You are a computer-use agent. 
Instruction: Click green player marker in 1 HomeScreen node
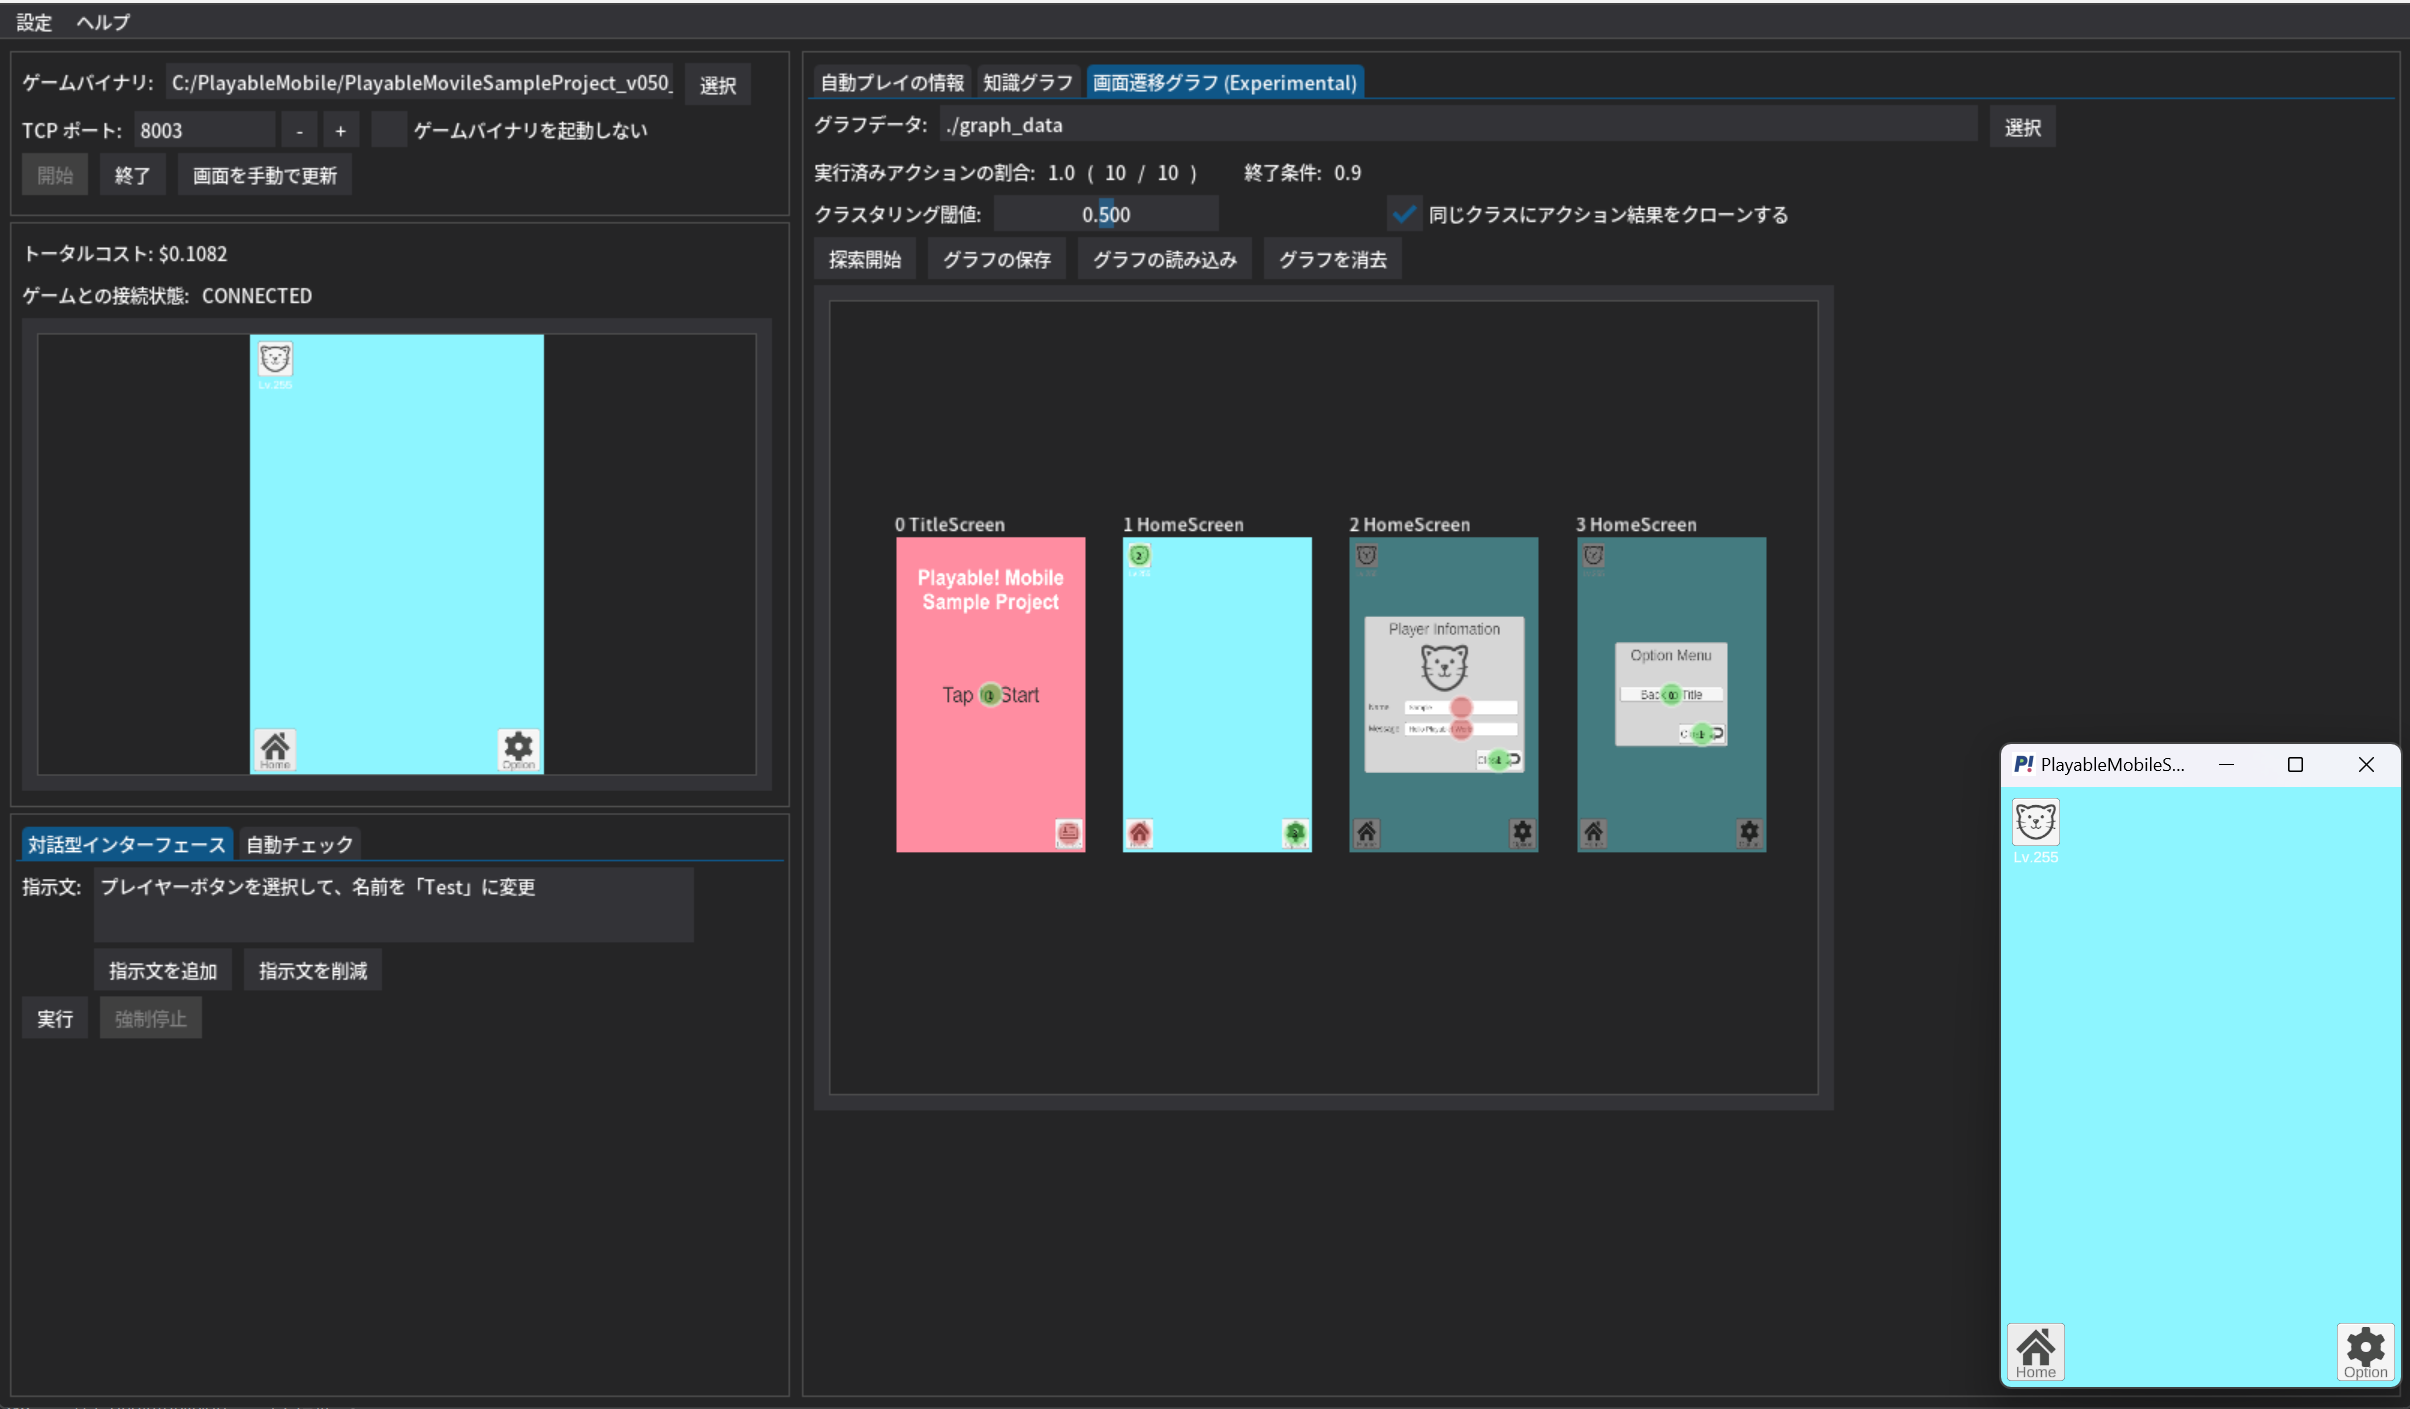[x=1140, y=555]
